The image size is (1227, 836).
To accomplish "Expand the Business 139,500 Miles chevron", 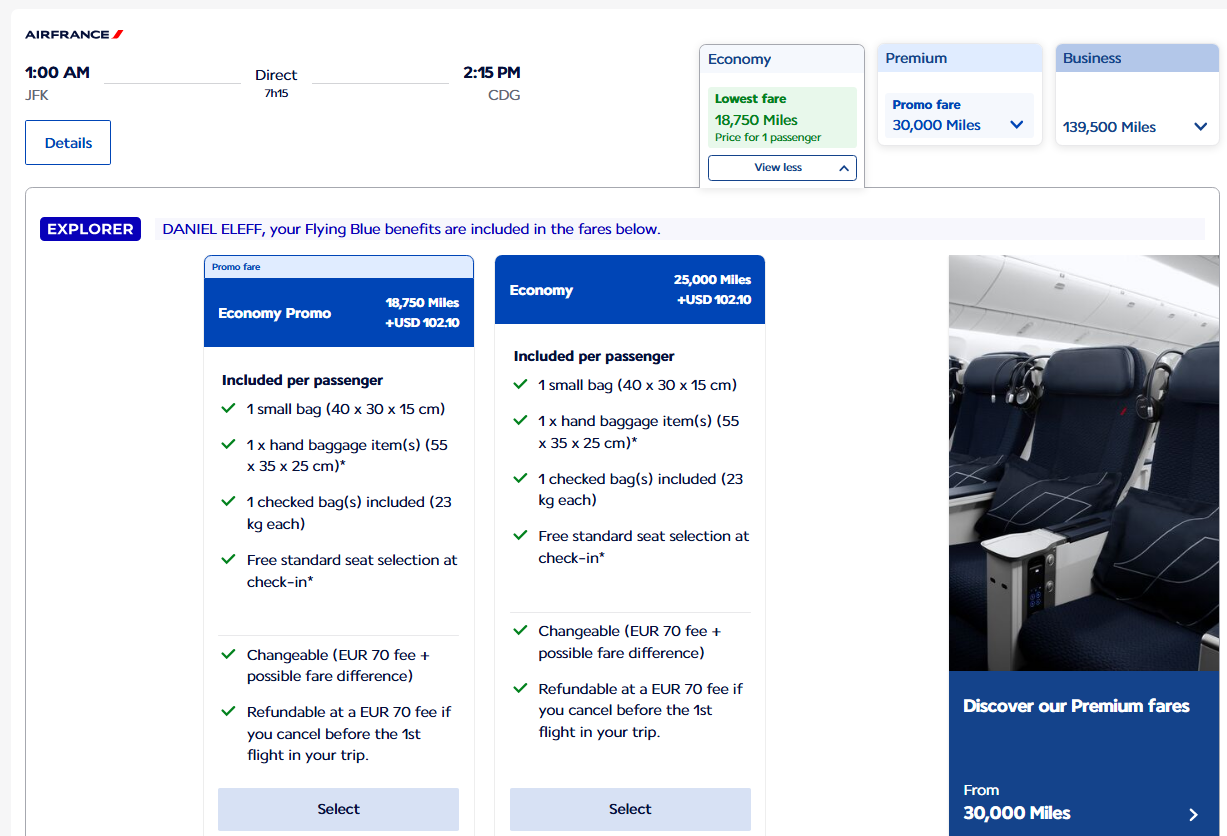I will pos(1201,127).
